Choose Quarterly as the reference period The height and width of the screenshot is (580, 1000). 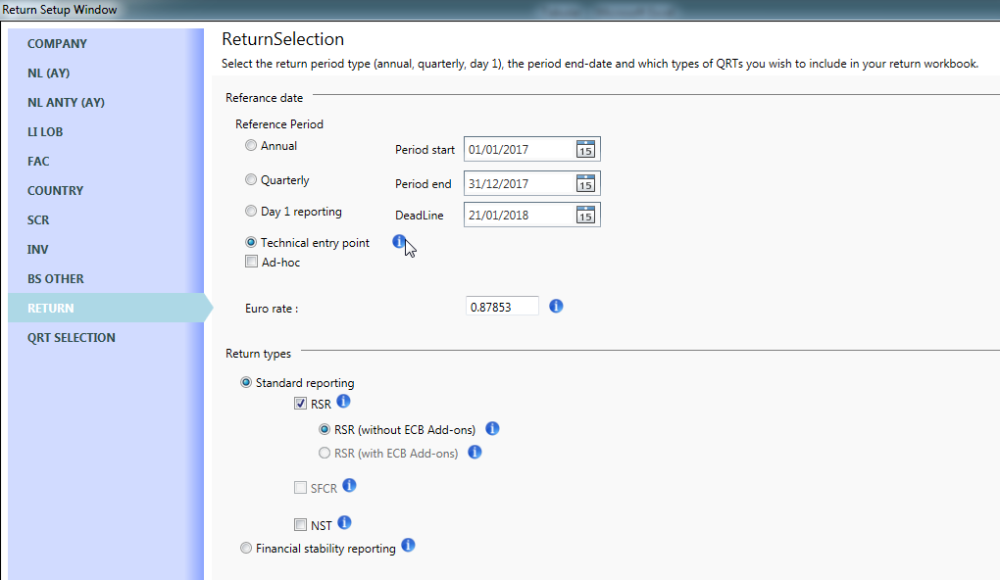point(251,178)
